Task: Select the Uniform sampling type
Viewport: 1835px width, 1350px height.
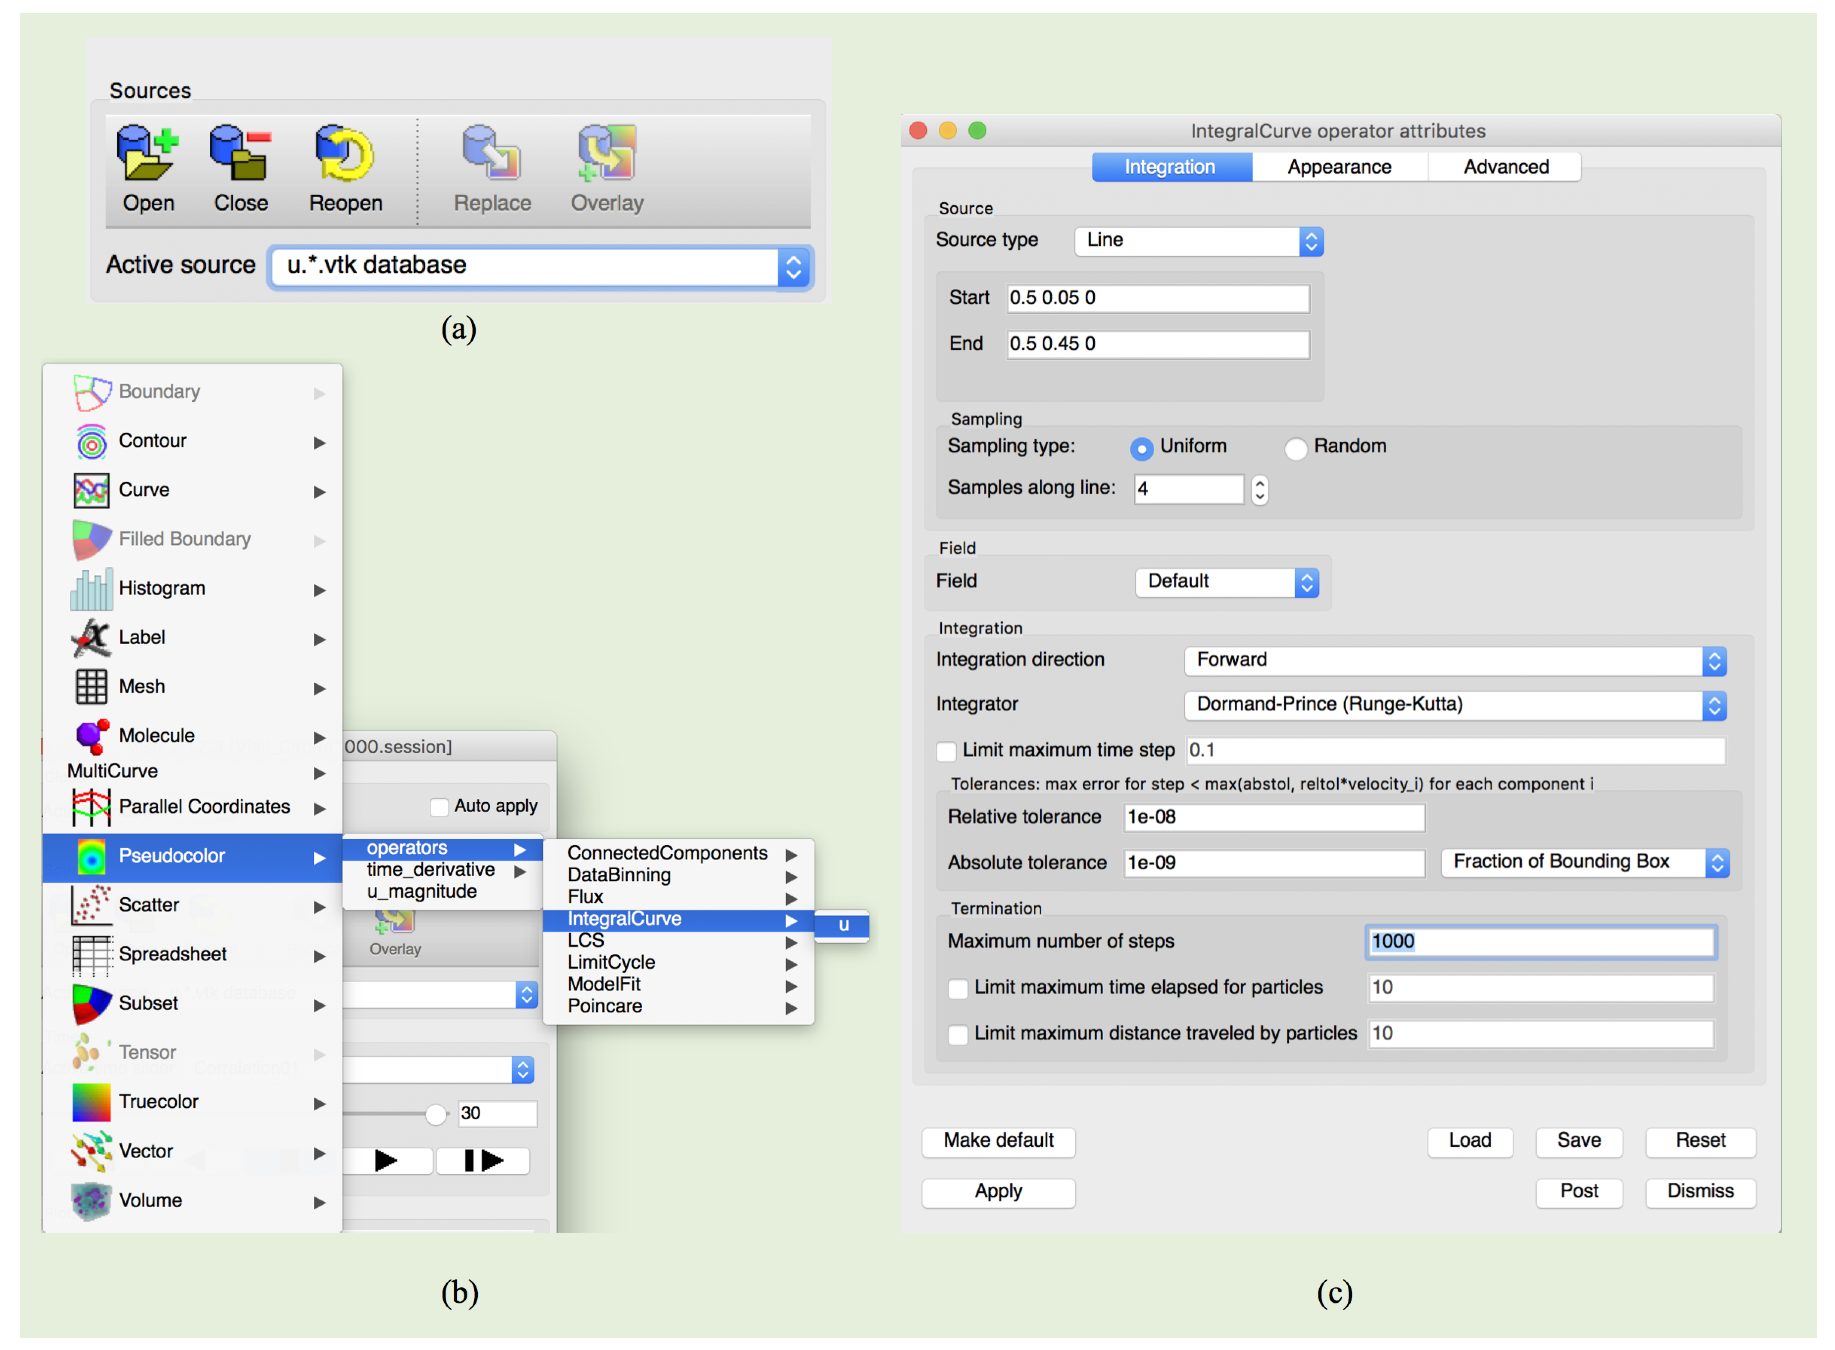Action: pyautogui.click(x=1141, y=448)
